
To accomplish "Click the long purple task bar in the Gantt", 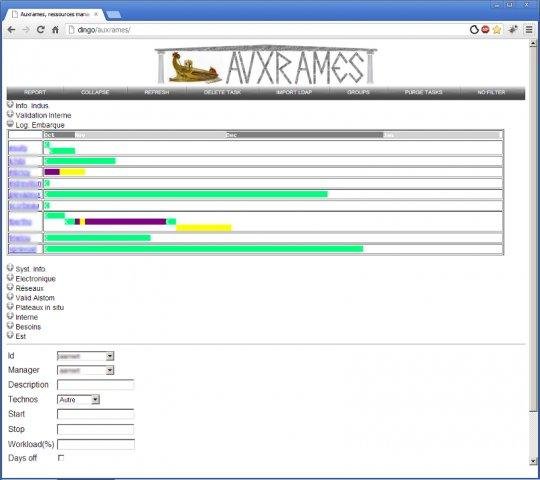I will pyautogui.click(x=126, y=221).
